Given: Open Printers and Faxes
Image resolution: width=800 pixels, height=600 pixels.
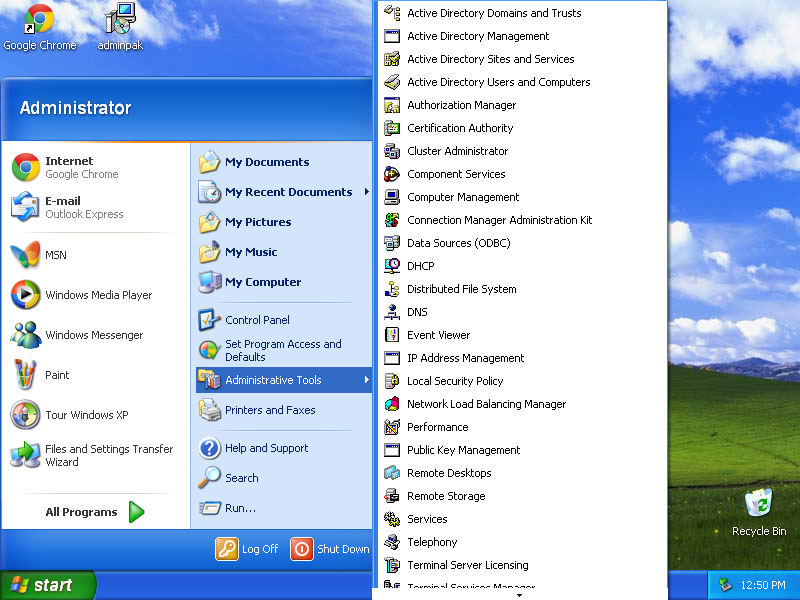Looking at the screenshot, I should tap(283, 410).
